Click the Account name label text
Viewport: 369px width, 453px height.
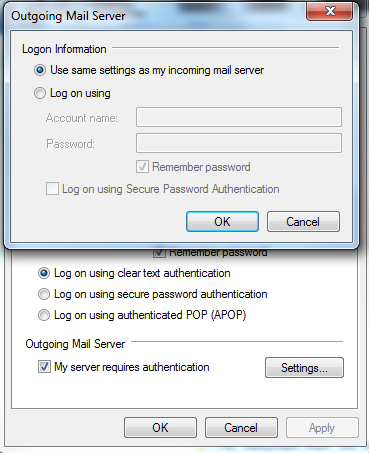click(82, 118)
